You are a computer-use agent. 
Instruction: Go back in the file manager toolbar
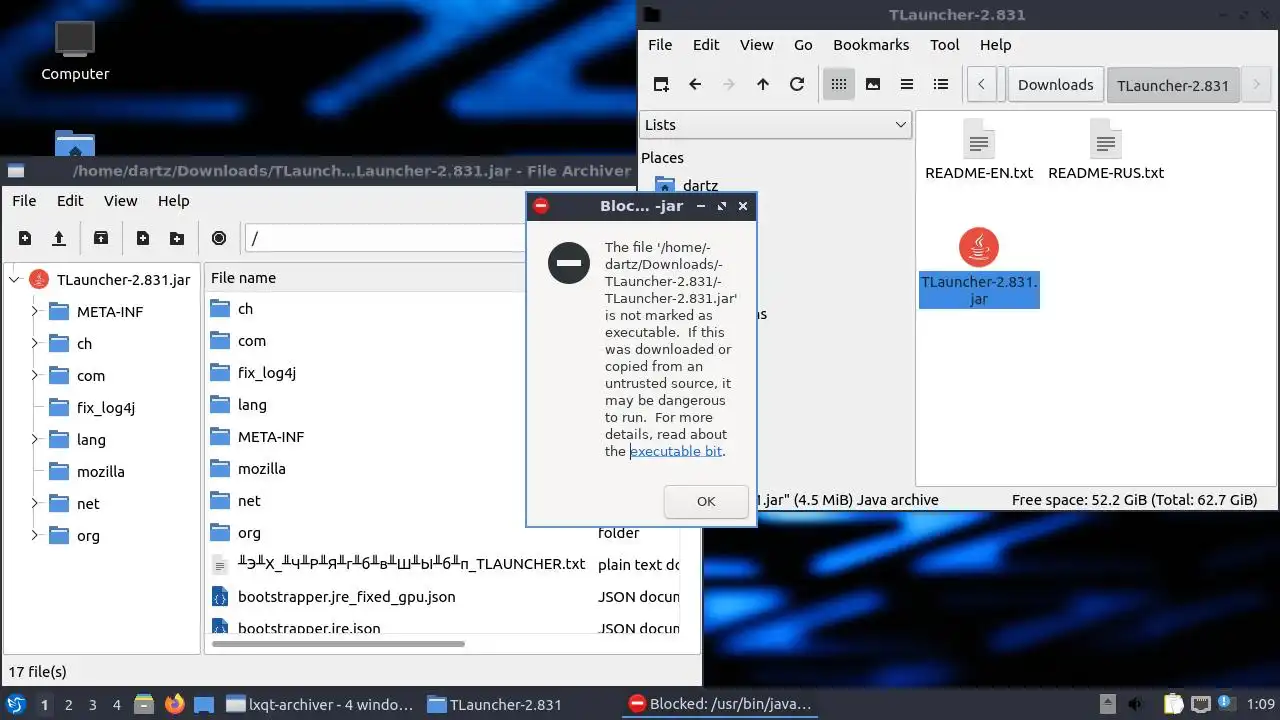point(695,85)
